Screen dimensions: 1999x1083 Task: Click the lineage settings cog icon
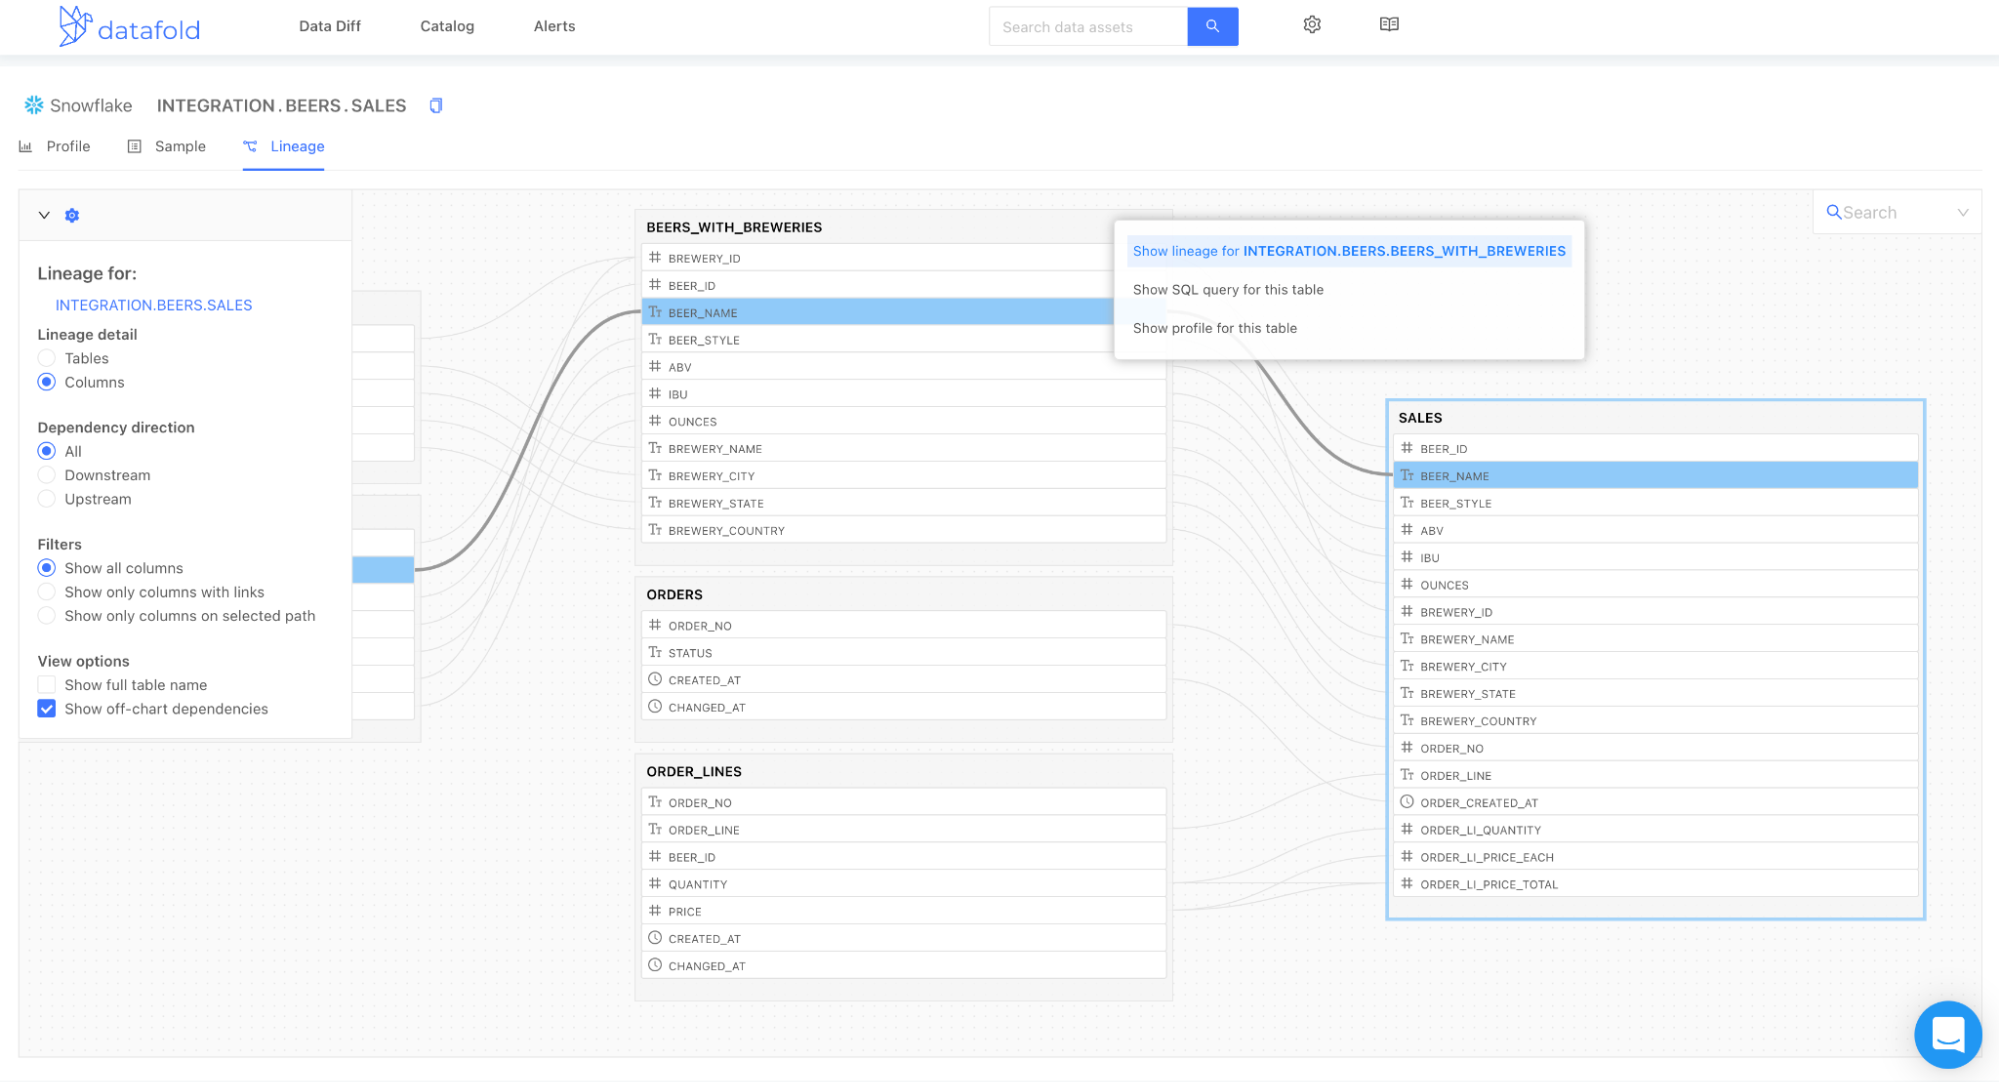[x=72, y=215]
